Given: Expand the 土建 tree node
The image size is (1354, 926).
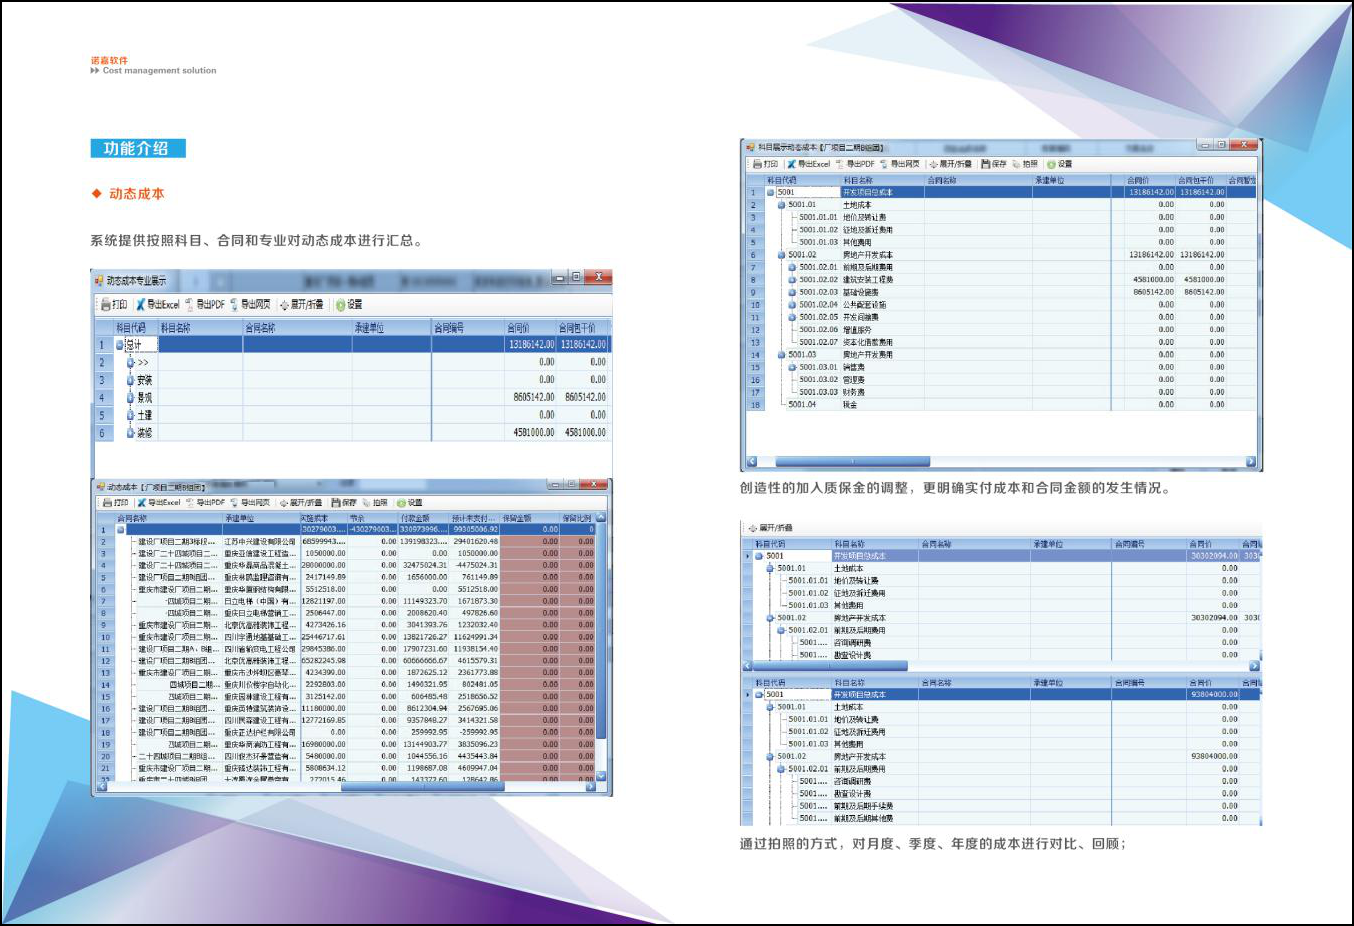Looking at the screenshot, I should pyautogui.click(x=131, y=415).
